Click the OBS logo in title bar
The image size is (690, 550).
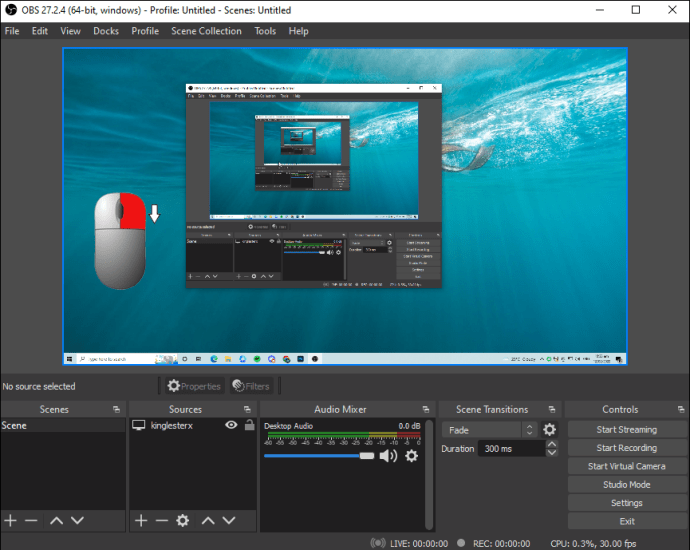(11, 10)
